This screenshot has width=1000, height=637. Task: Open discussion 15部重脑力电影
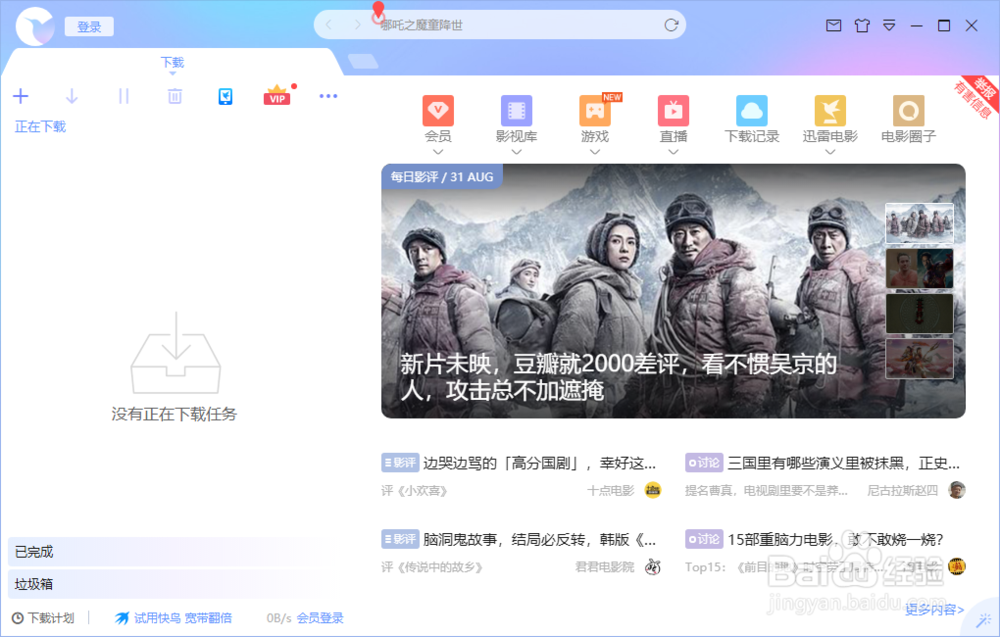tap(835, 540)
